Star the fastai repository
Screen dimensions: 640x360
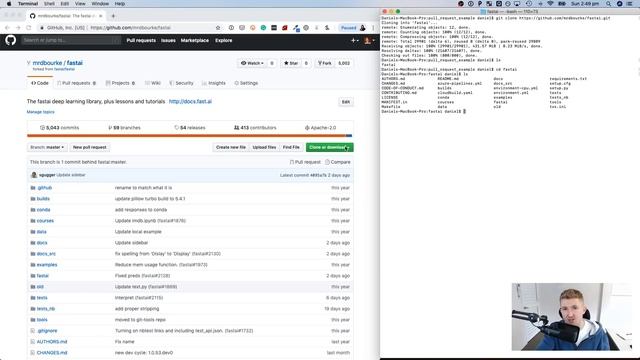click(x=291, y=63)
